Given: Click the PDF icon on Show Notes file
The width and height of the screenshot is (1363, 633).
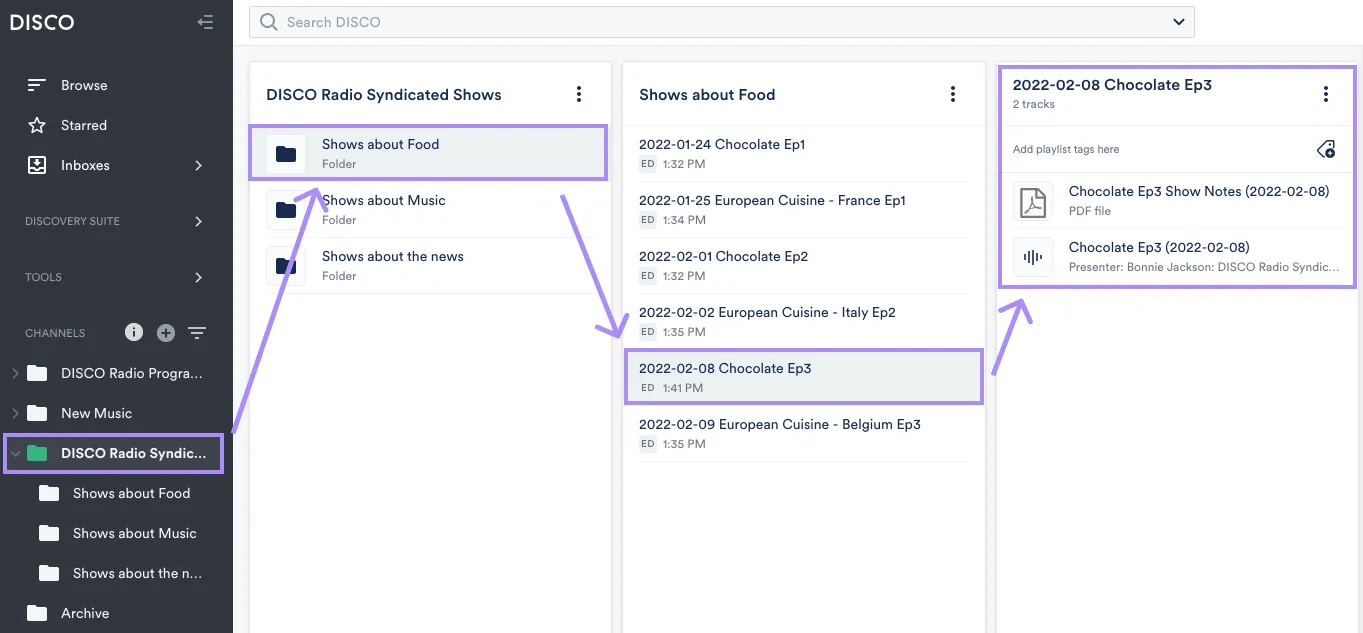Looking at the screenshot, I should coord(1032,200).
